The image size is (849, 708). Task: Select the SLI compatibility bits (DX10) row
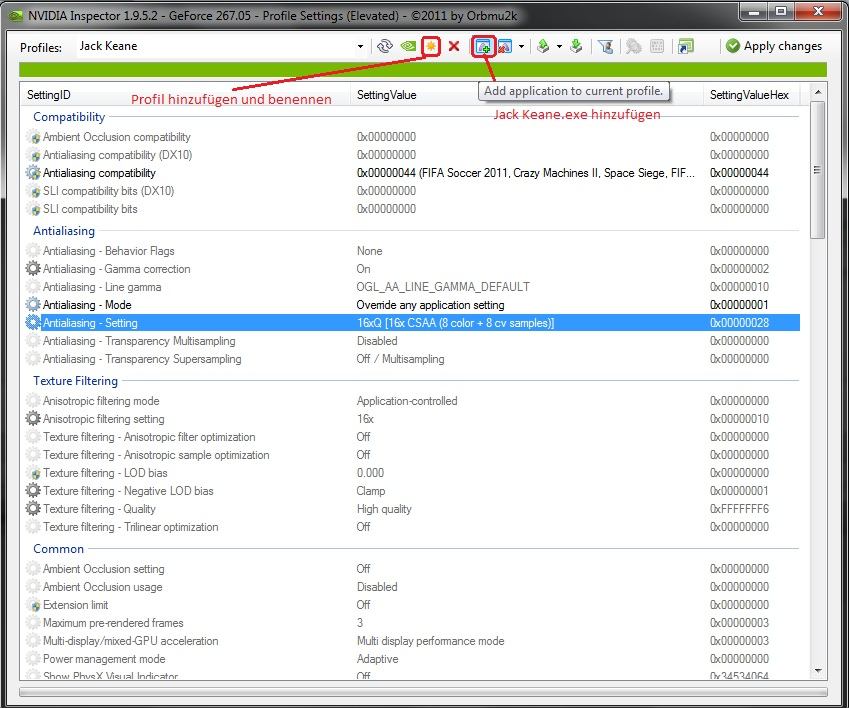[x=413, y=191]
